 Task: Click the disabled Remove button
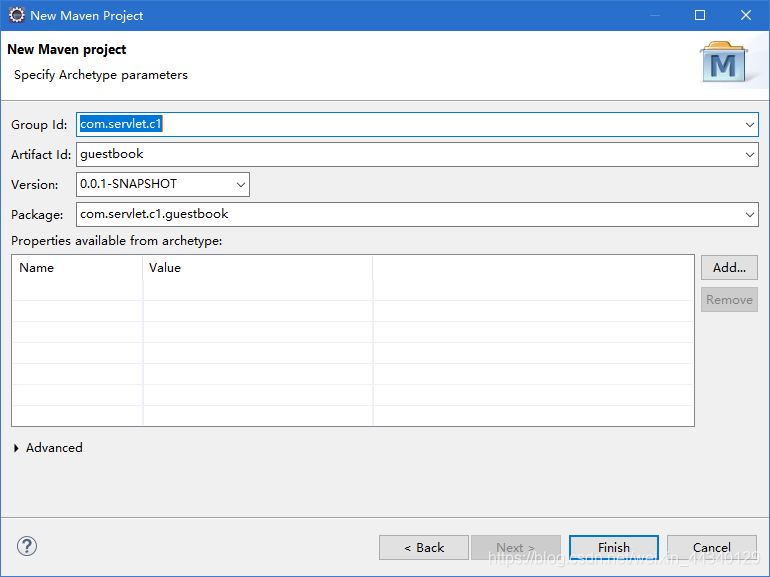point(729,300)
